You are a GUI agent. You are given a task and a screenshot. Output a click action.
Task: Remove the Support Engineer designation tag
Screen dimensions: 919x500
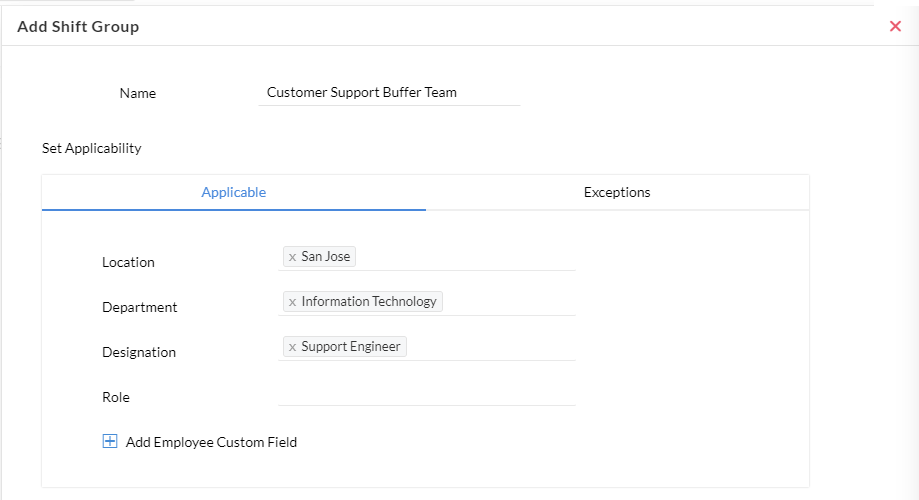click(292, 347)
